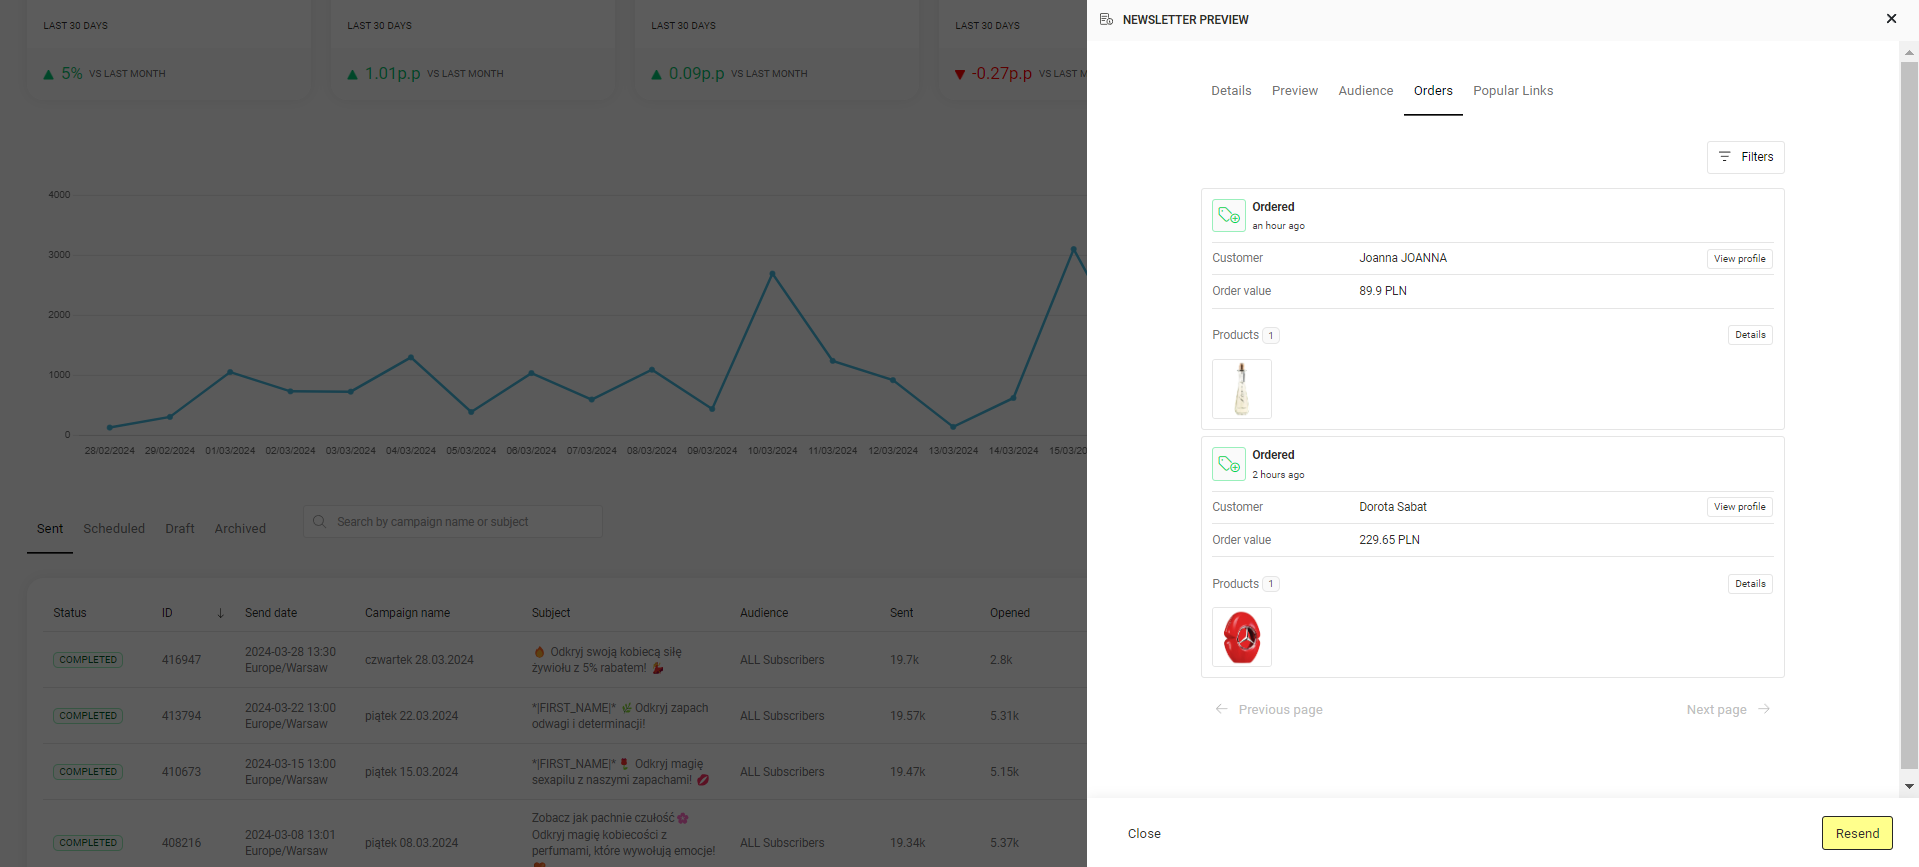Image resolution: width=1919 pixels, height=867 pixels.
Task: Open the Details tab
Action: (1231, 91)
